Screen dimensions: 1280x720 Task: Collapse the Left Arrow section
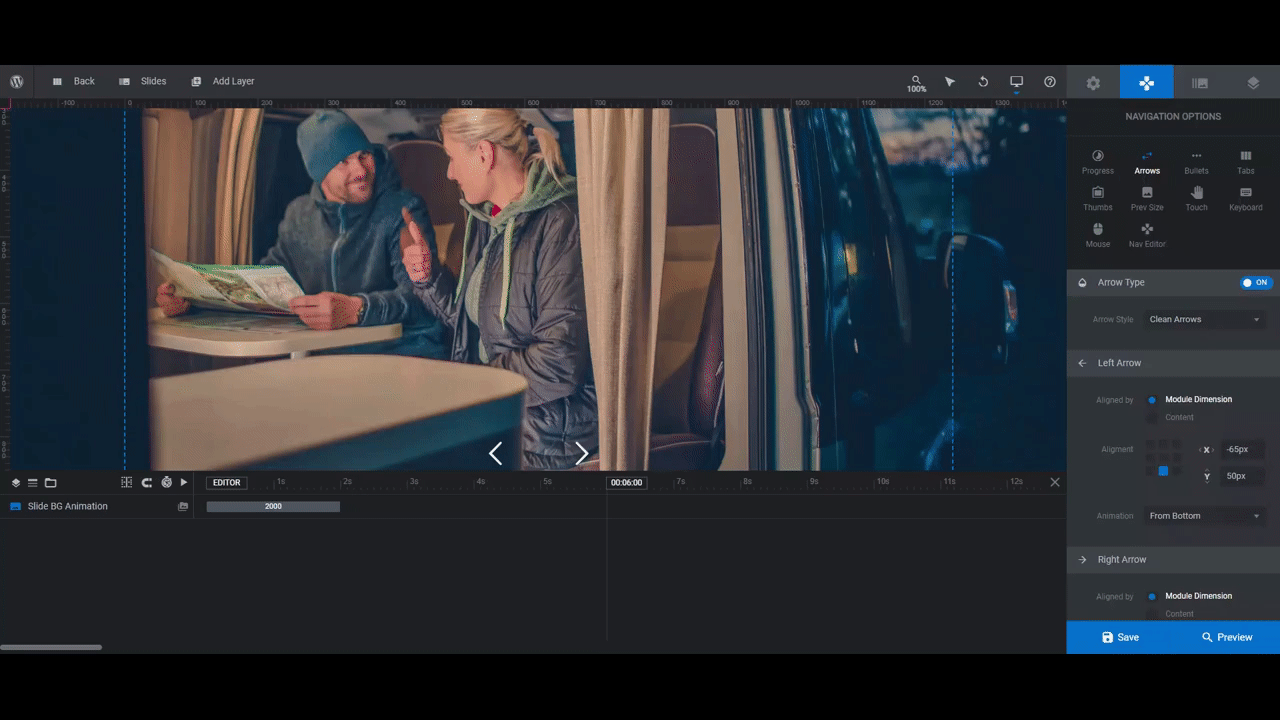pyautogui.click(x=1173, y=363)
